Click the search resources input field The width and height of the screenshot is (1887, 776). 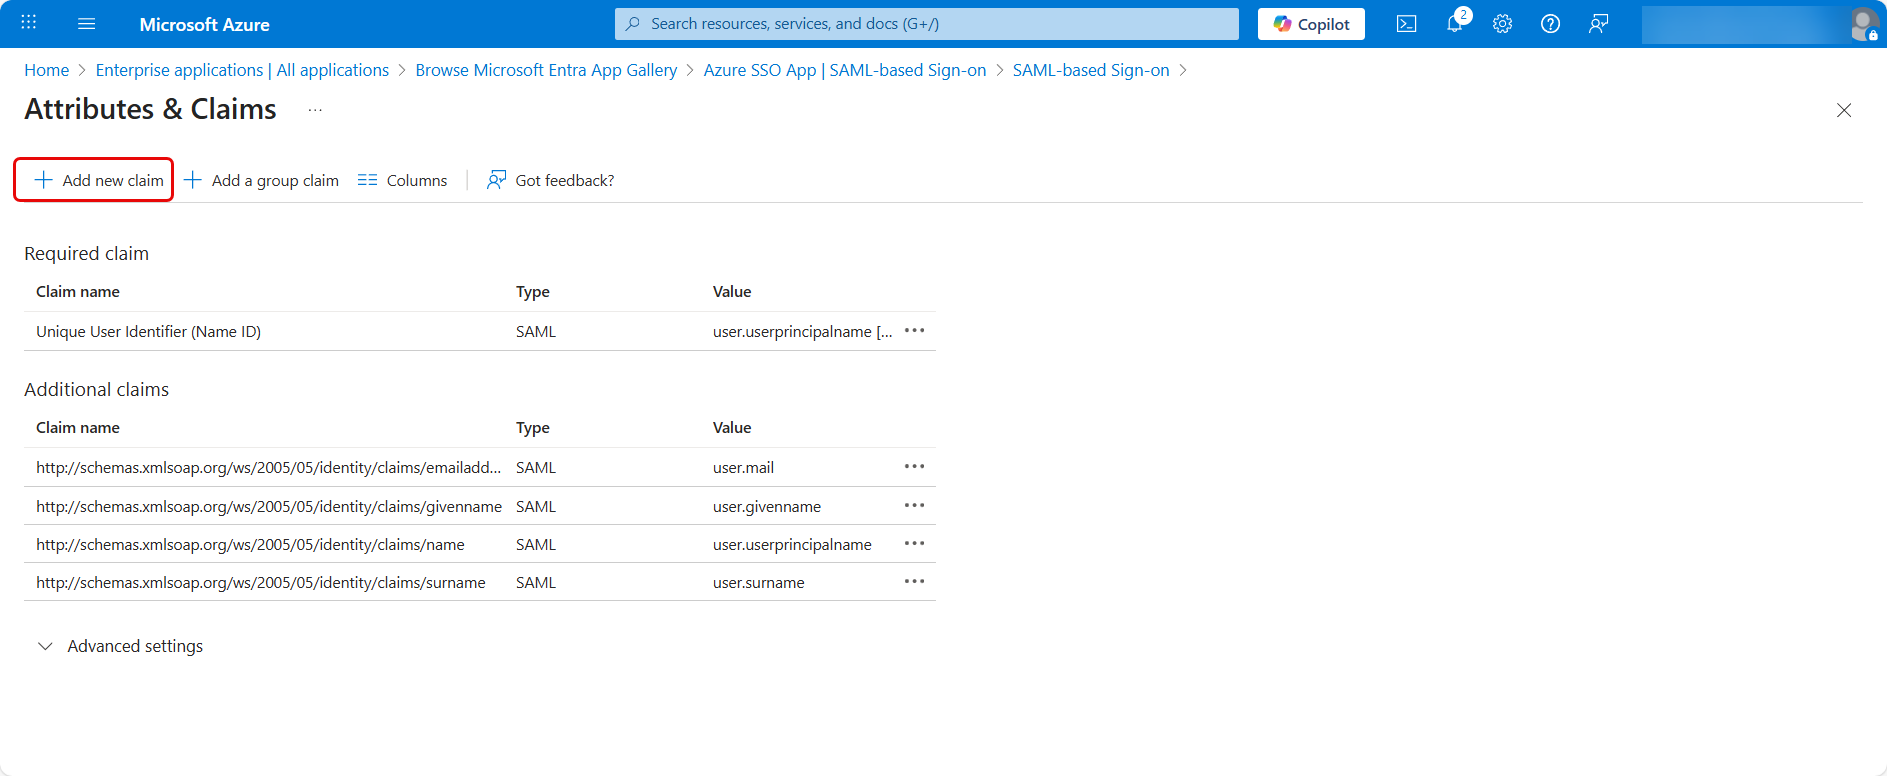click(926, 24)
